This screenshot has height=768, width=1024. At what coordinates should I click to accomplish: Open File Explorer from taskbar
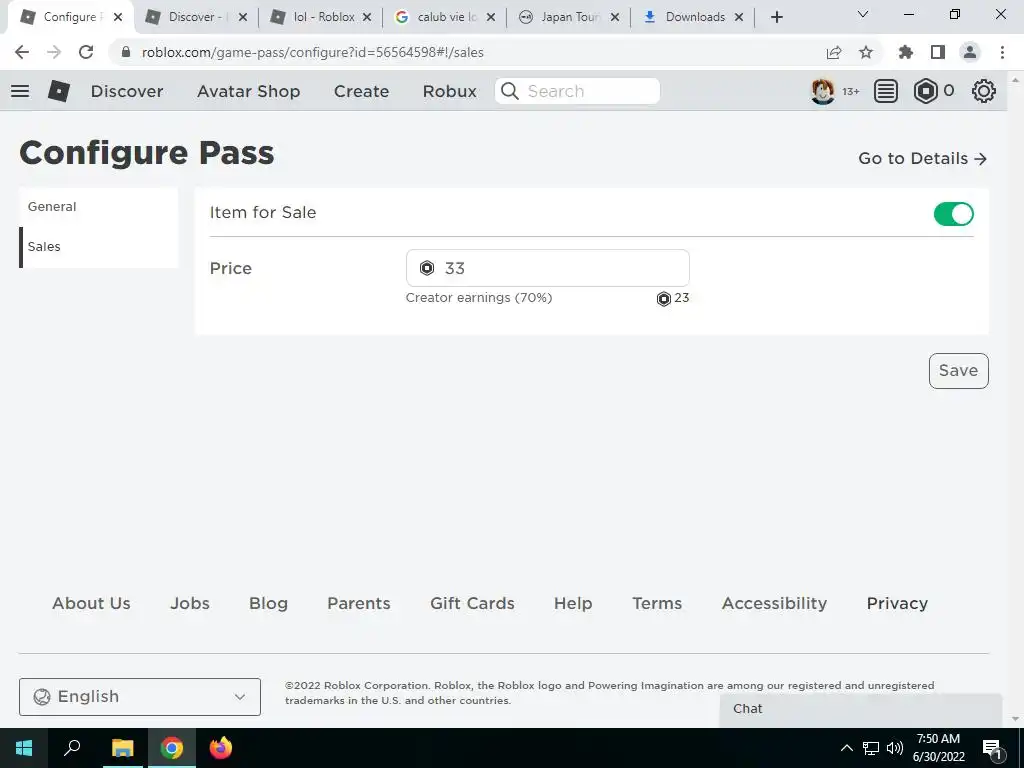(x=122, y=748)
